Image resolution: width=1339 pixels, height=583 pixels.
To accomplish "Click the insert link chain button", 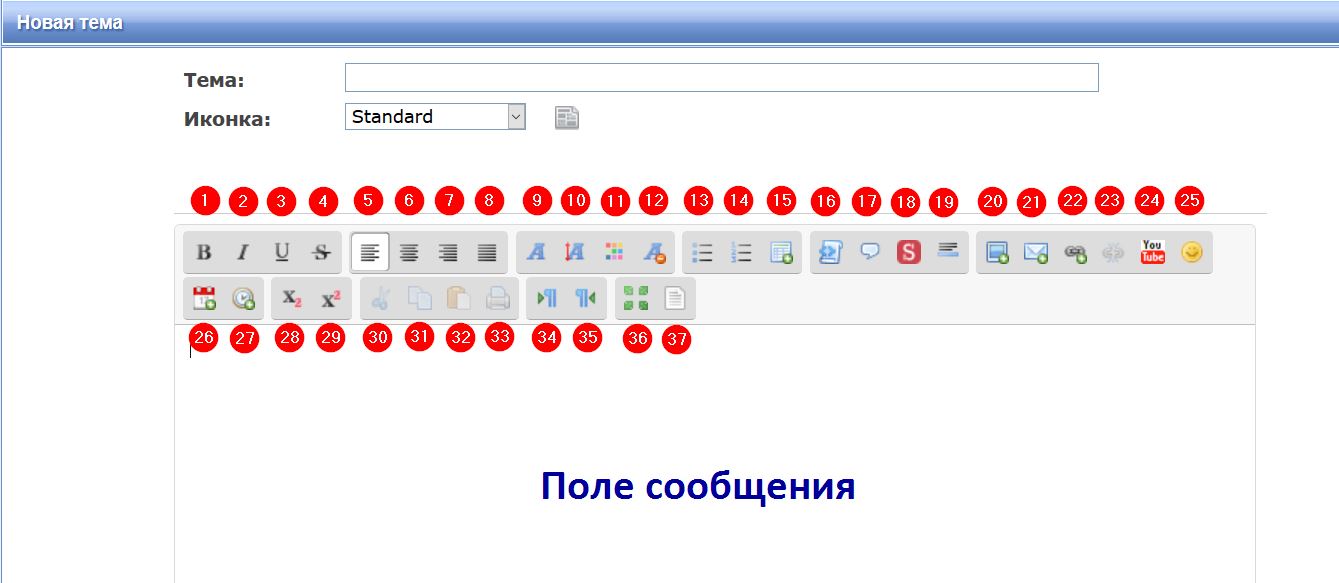I will (1075, 253).
